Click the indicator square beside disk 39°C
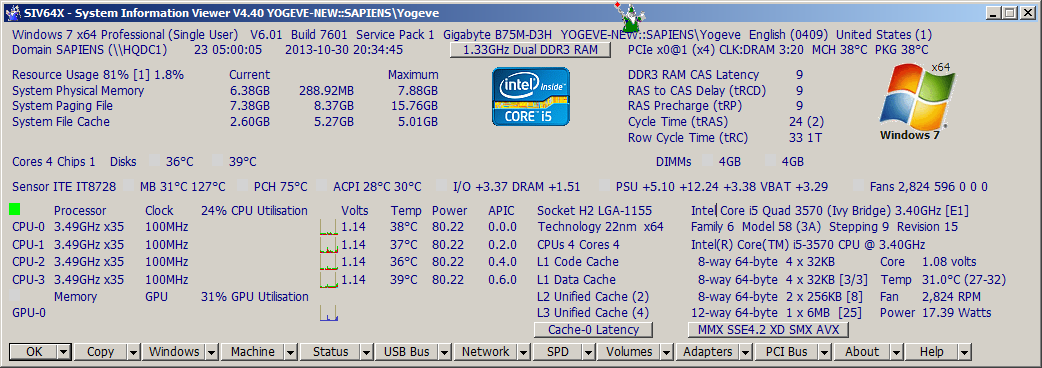 (x=218, y=160)
